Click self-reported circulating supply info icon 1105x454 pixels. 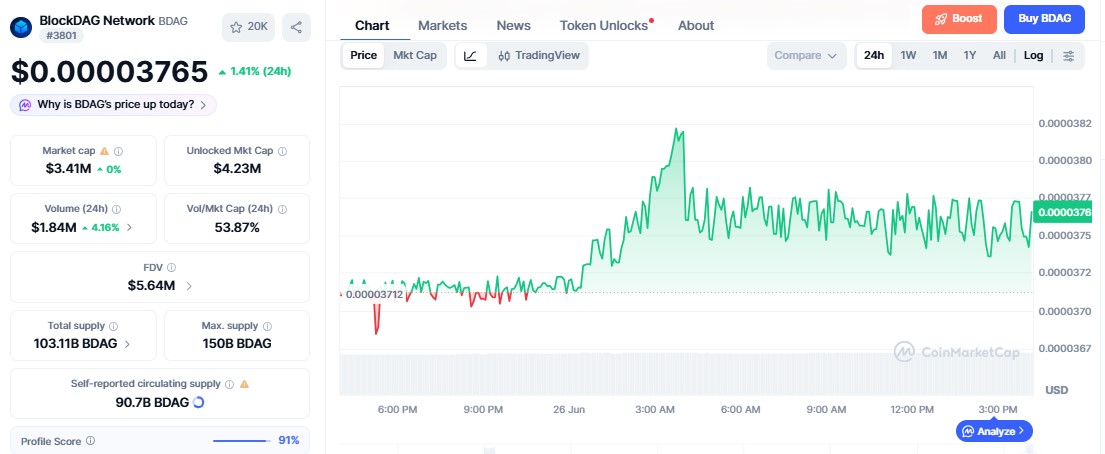pyautogui.click(x=229, y=384)
